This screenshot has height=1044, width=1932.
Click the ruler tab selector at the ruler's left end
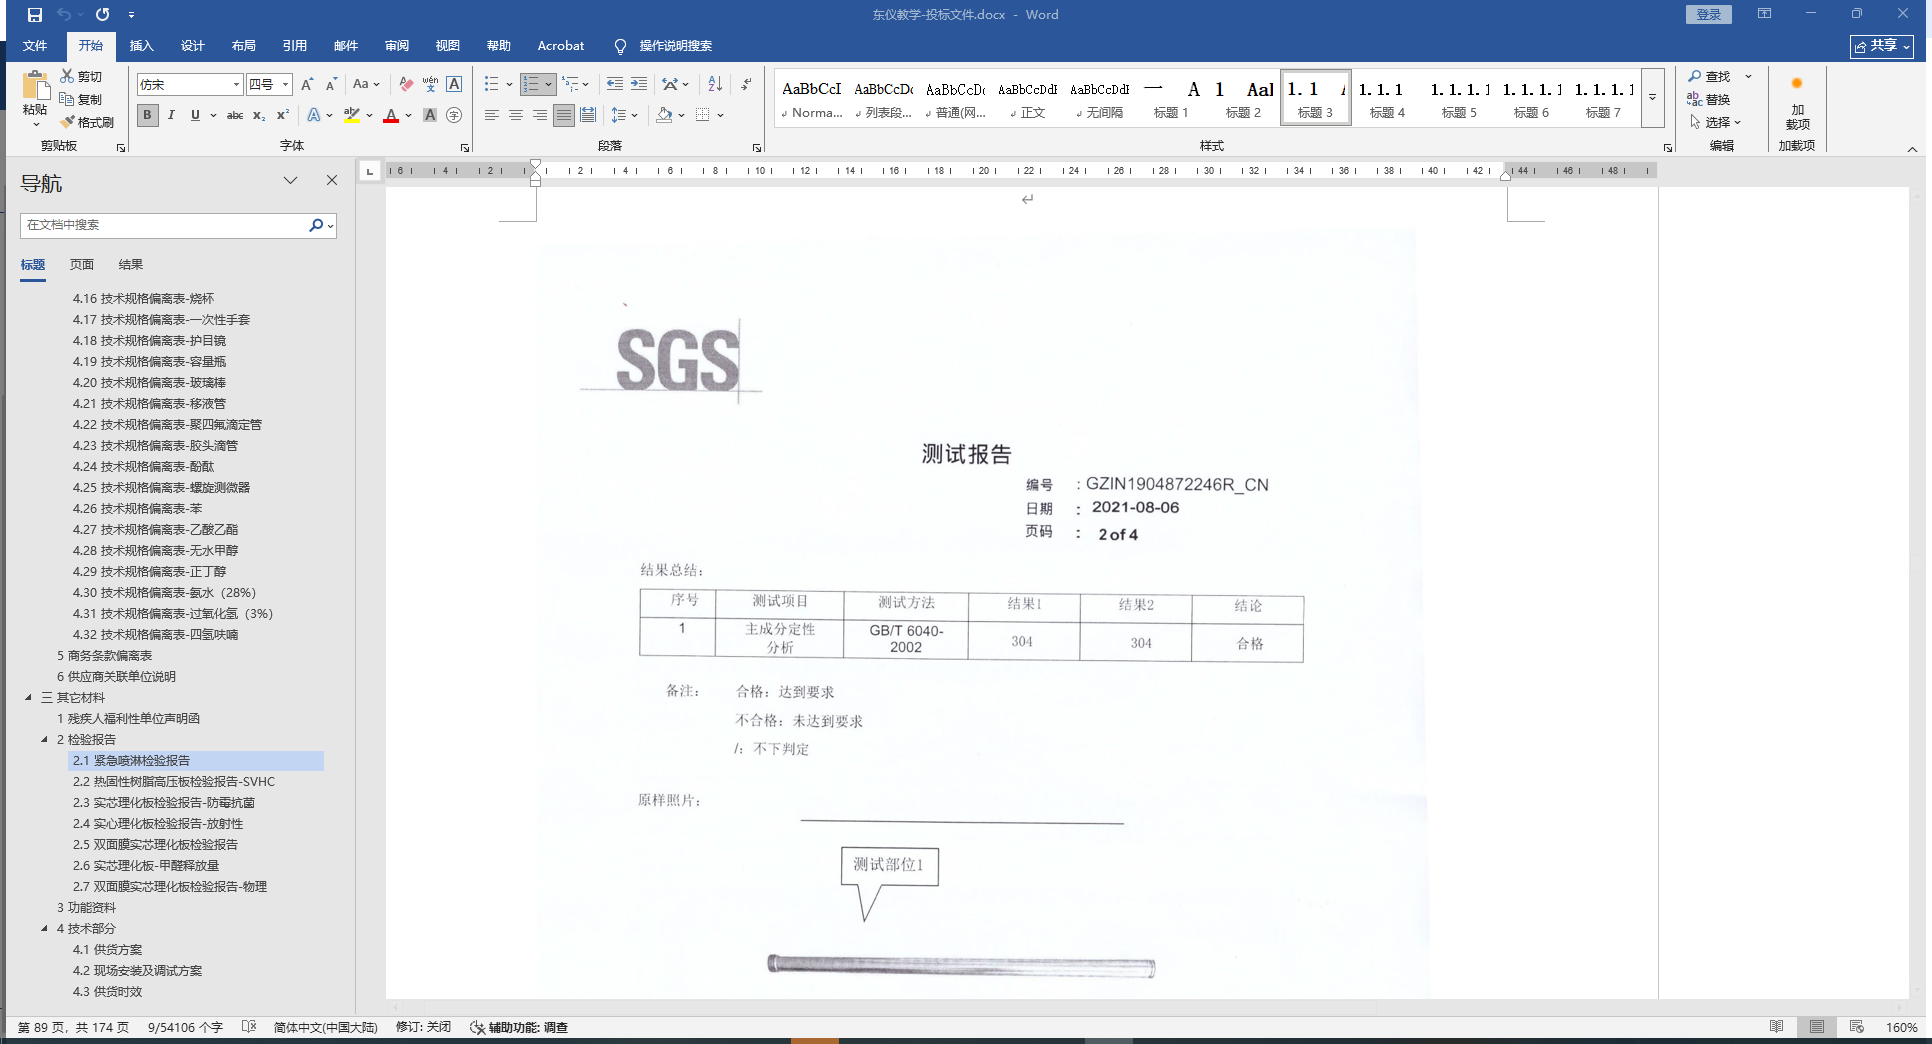370,171
